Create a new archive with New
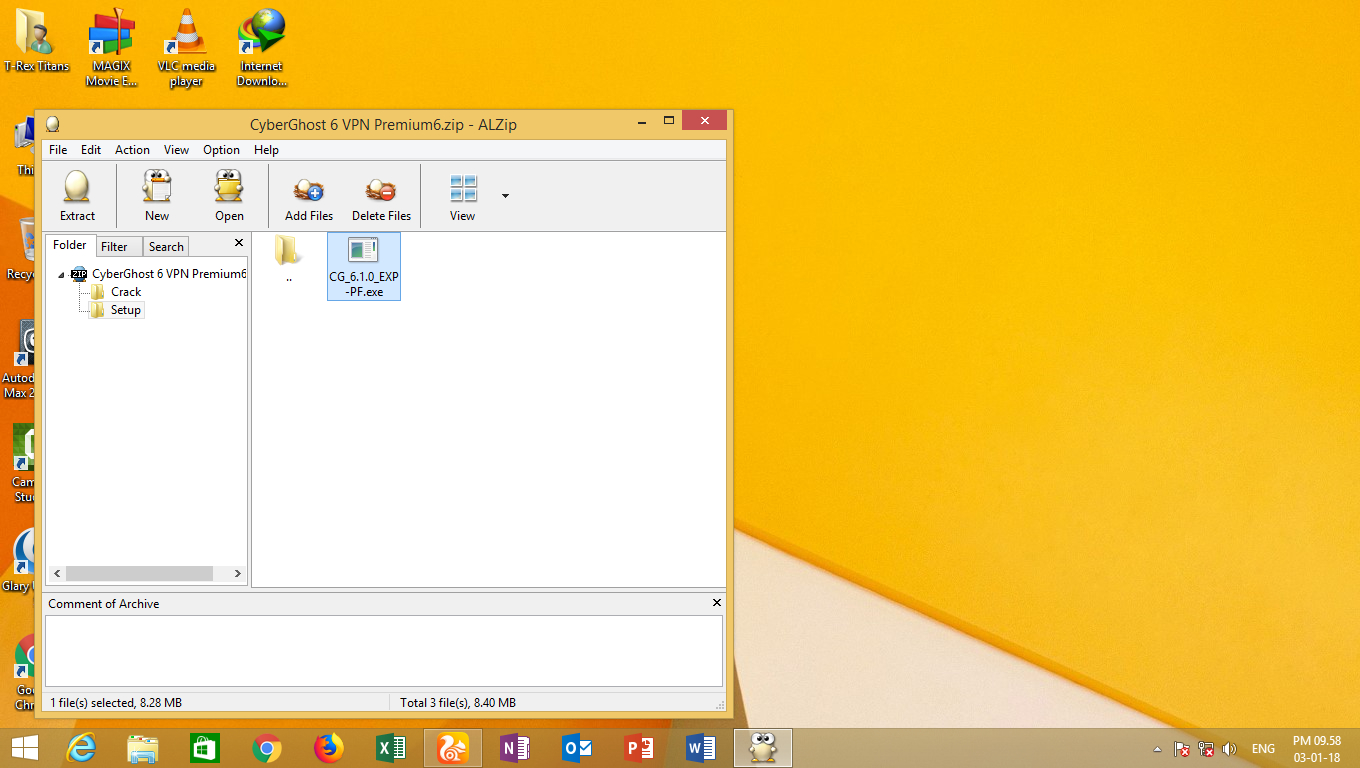1360x768 pixels. point(157,188)
